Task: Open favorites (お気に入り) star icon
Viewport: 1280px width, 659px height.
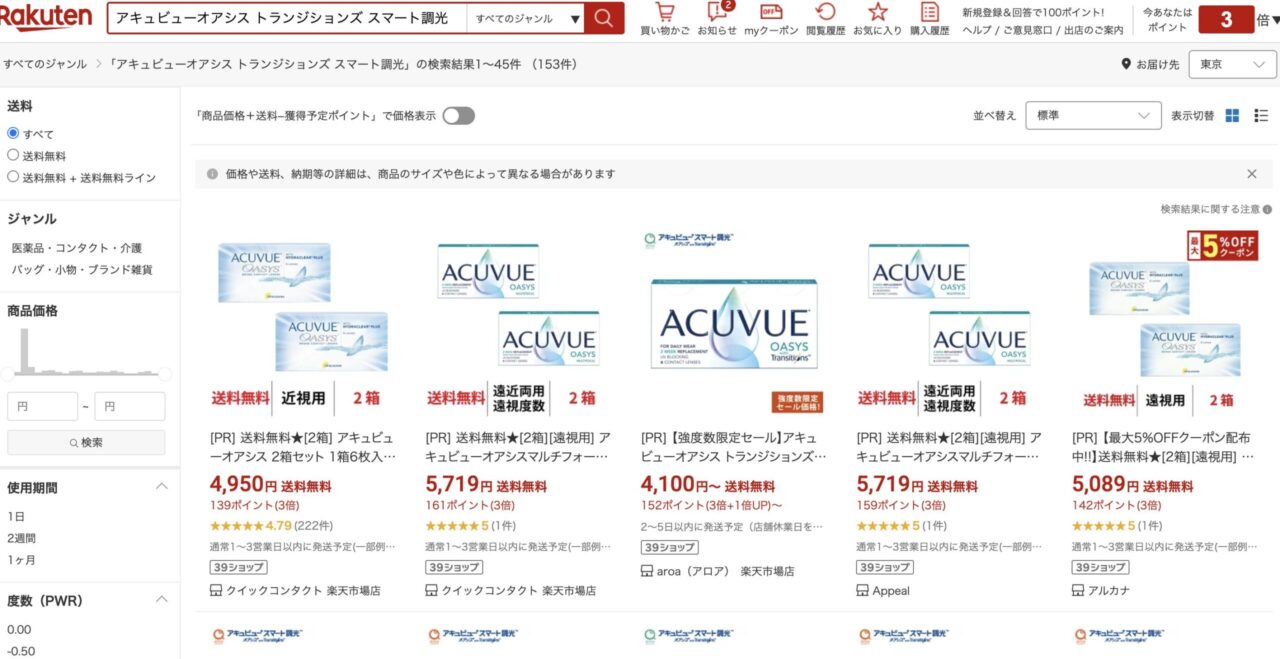Action: 877,12
